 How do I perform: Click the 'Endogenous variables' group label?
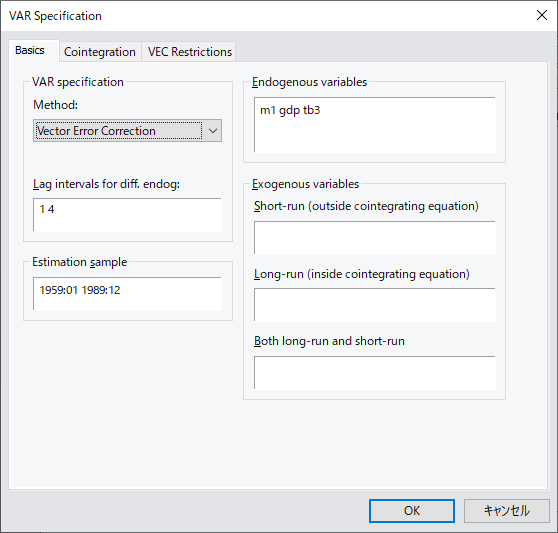(x=309, y=82)
